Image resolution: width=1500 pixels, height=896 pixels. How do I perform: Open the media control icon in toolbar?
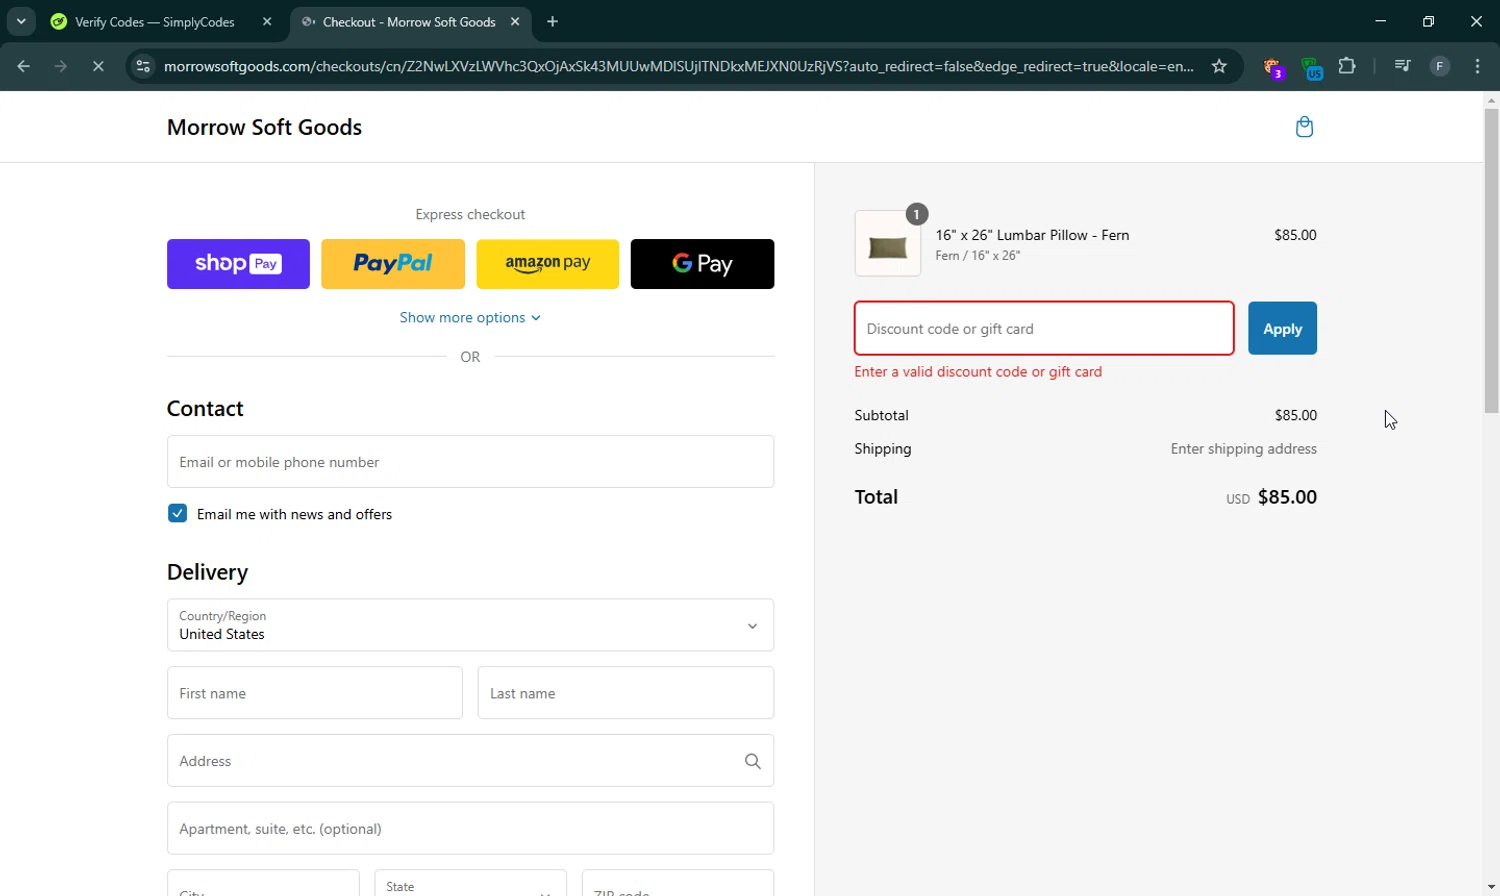[1402, 66]
